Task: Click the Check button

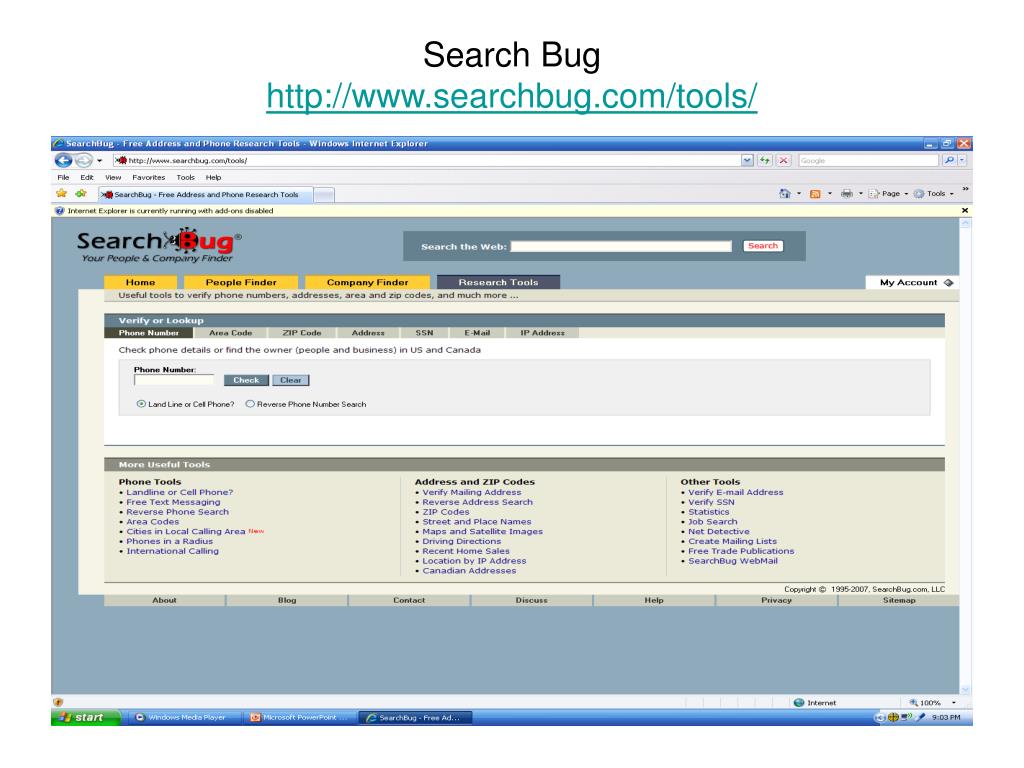Action: pyautogui.click(x=246, y=380)
